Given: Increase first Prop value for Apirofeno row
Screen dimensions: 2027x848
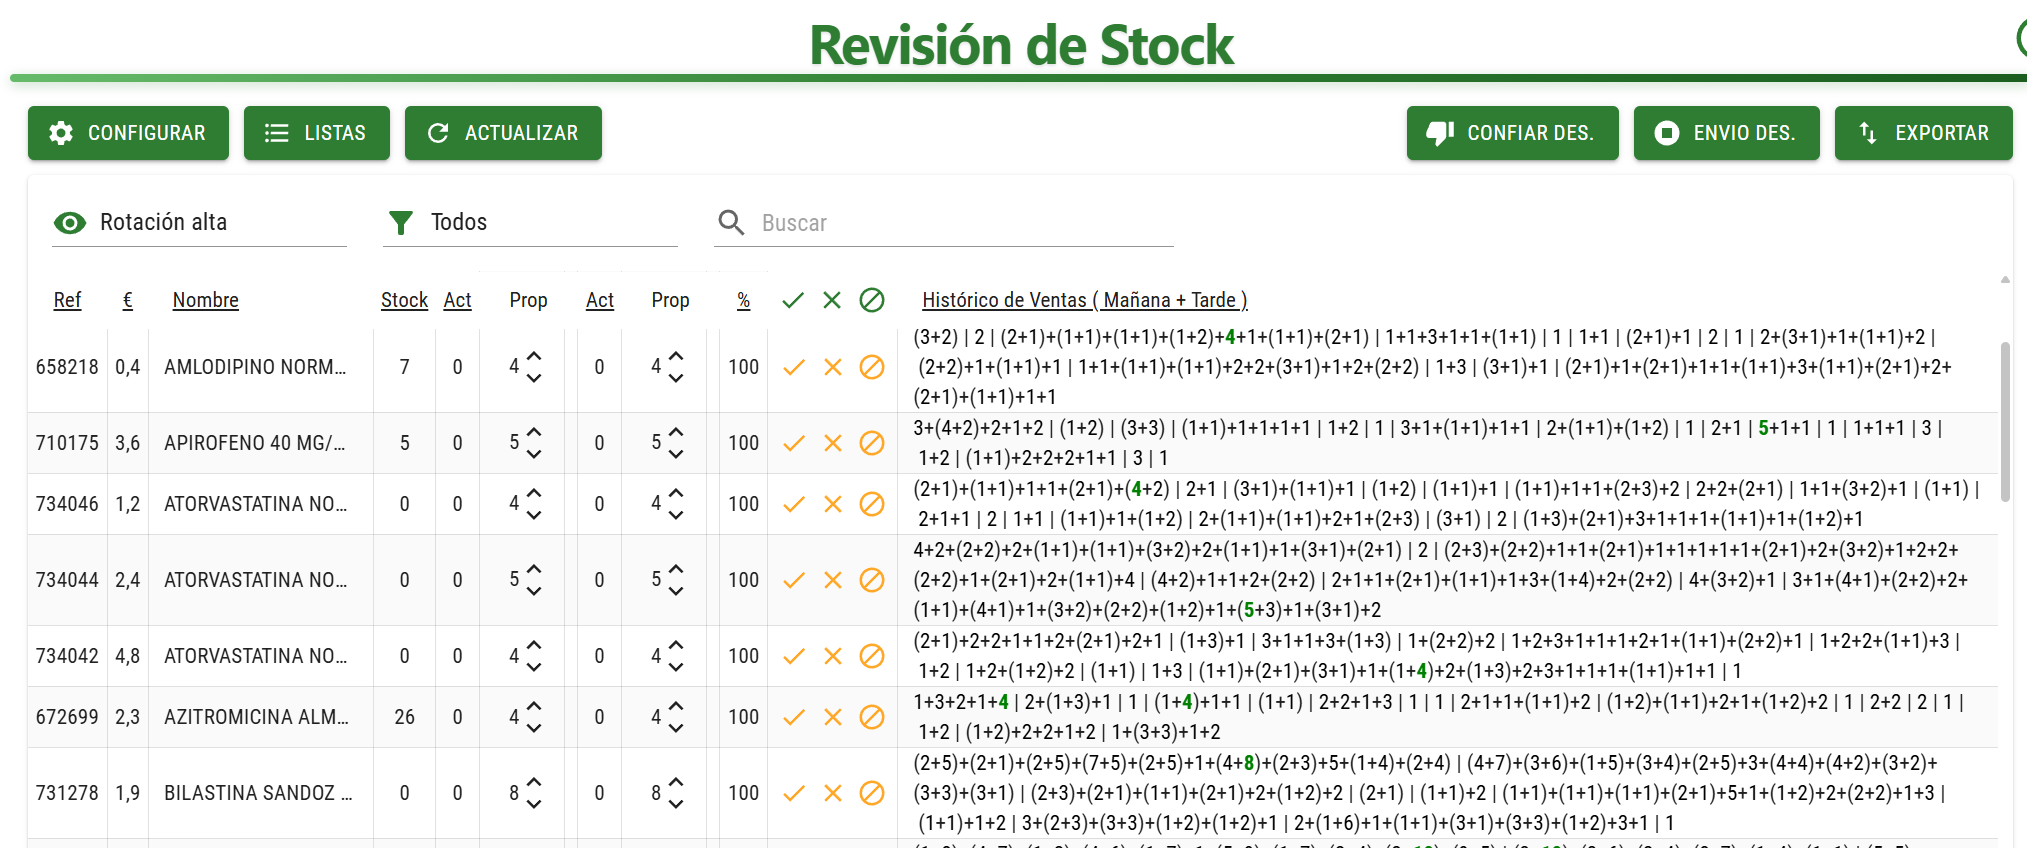Looking at the screenshot, I should pos(534,432).
